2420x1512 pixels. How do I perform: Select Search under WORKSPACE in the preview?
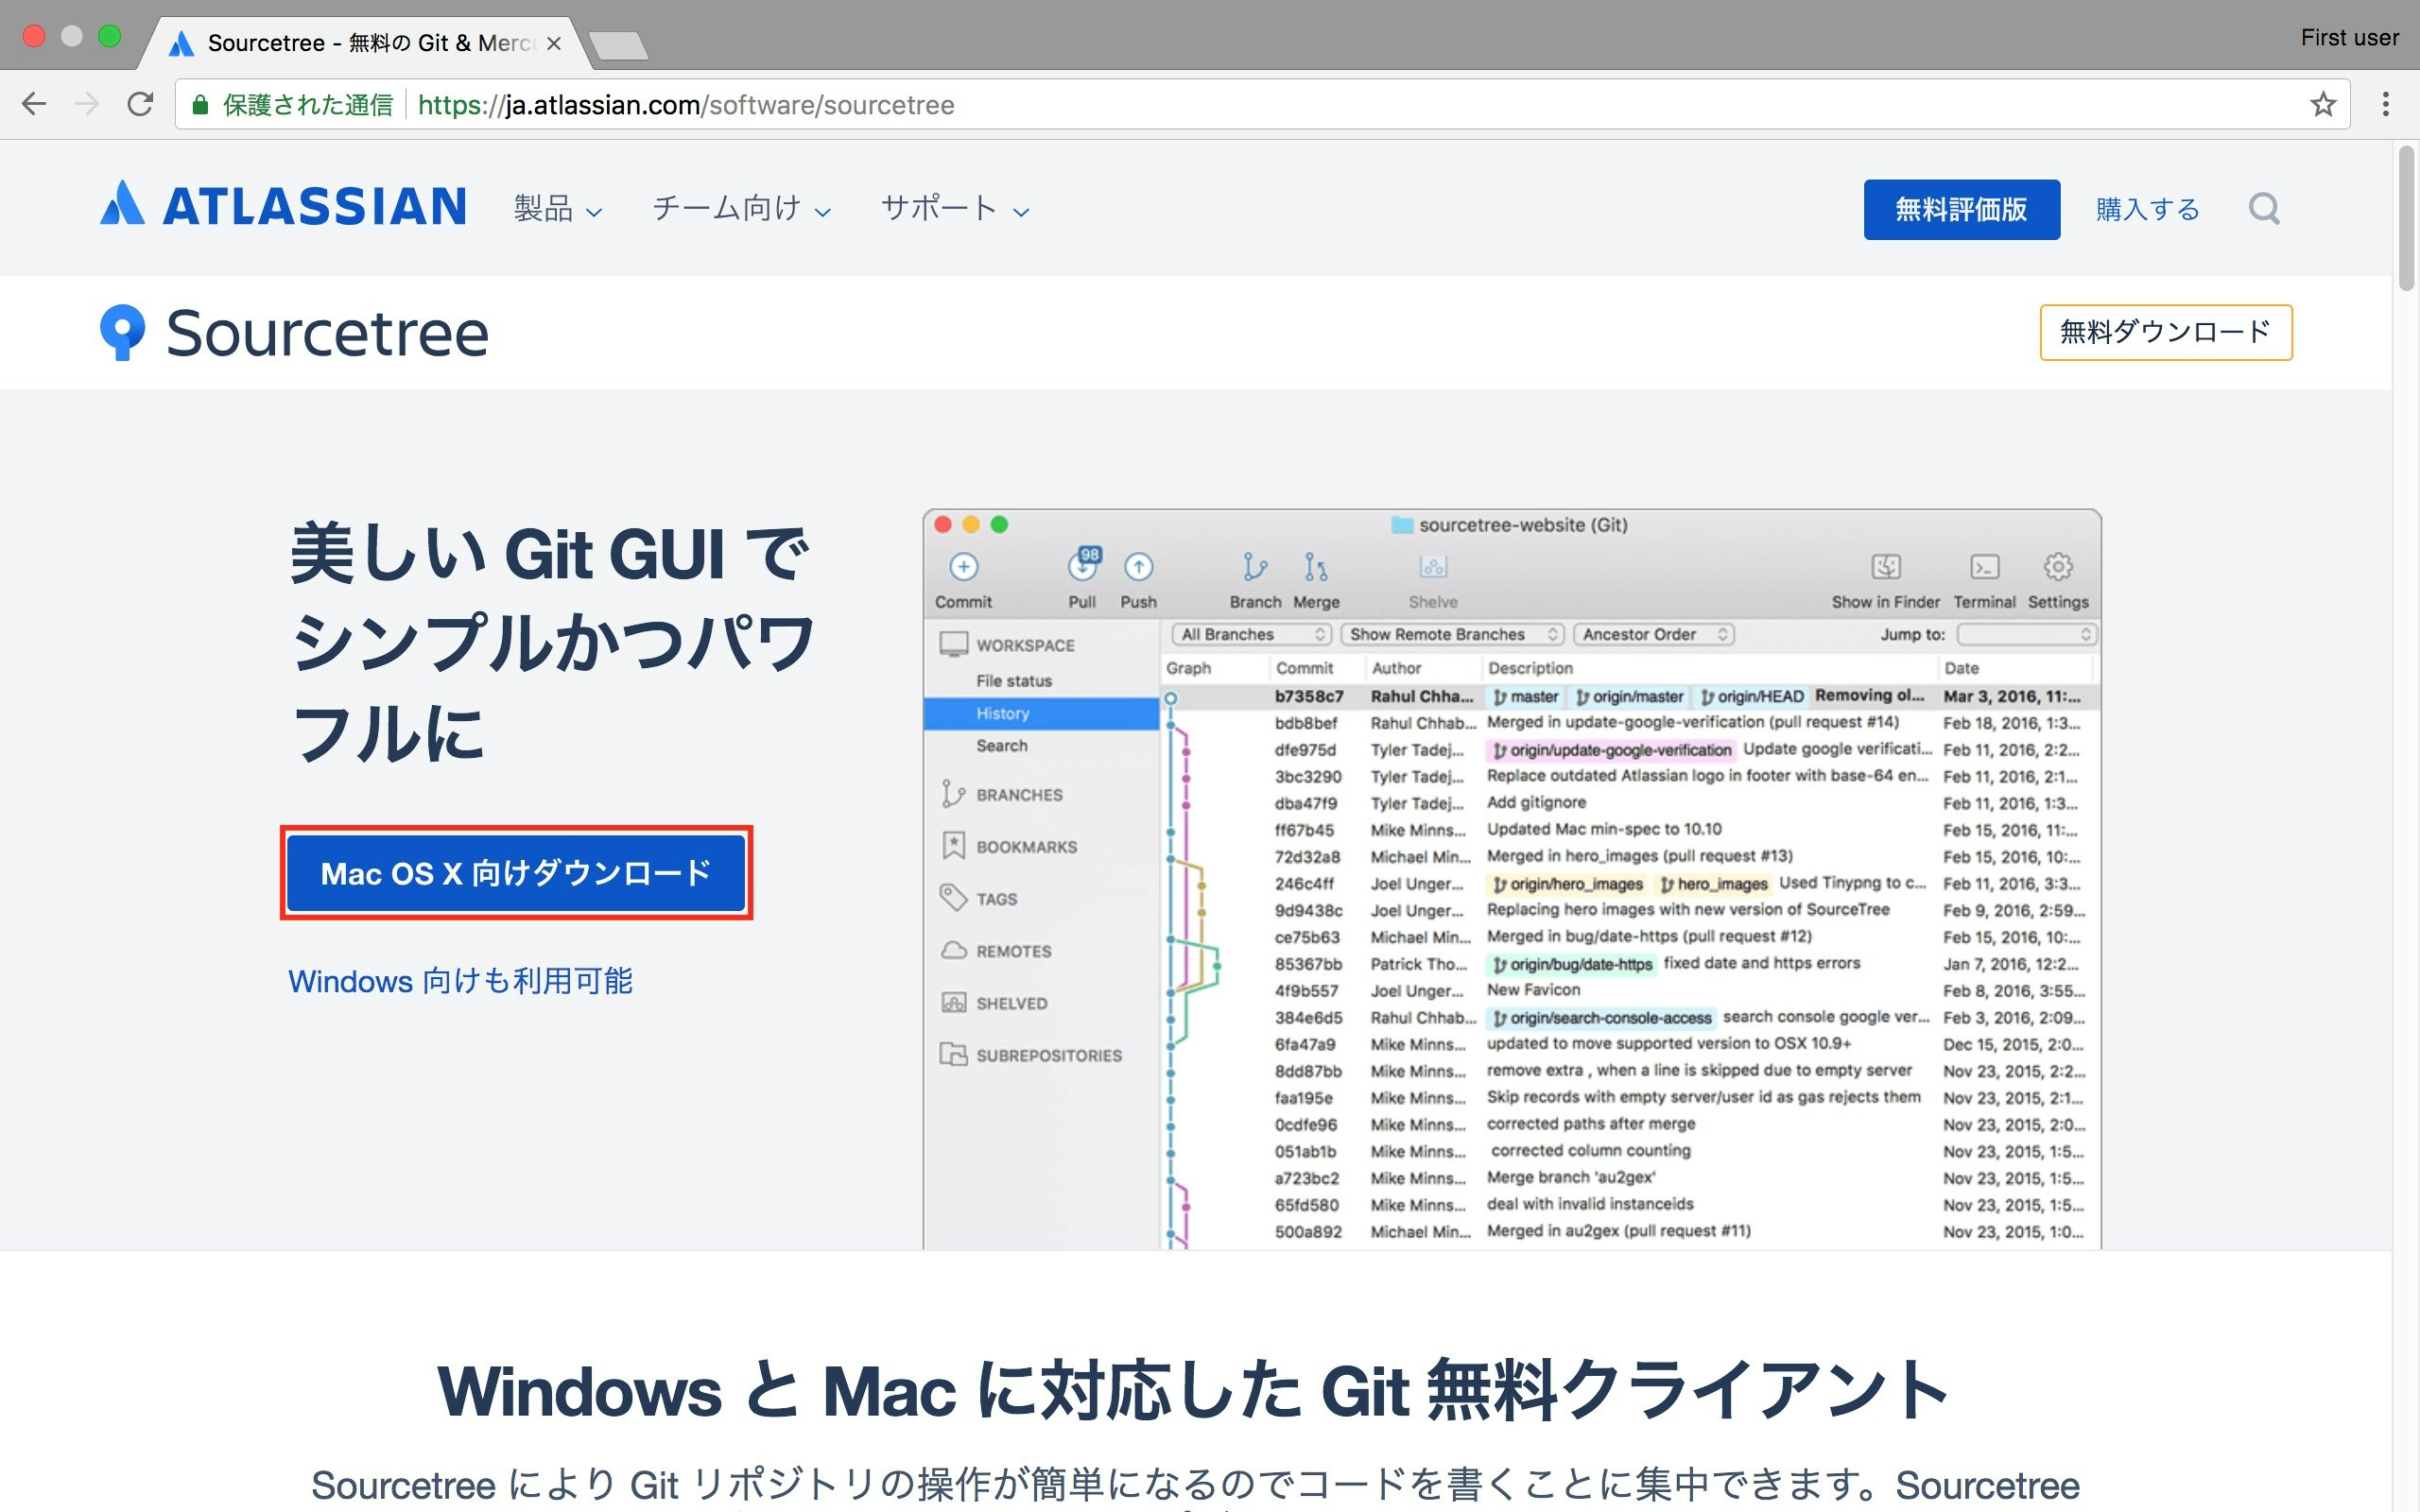[x=1002, y=746]
